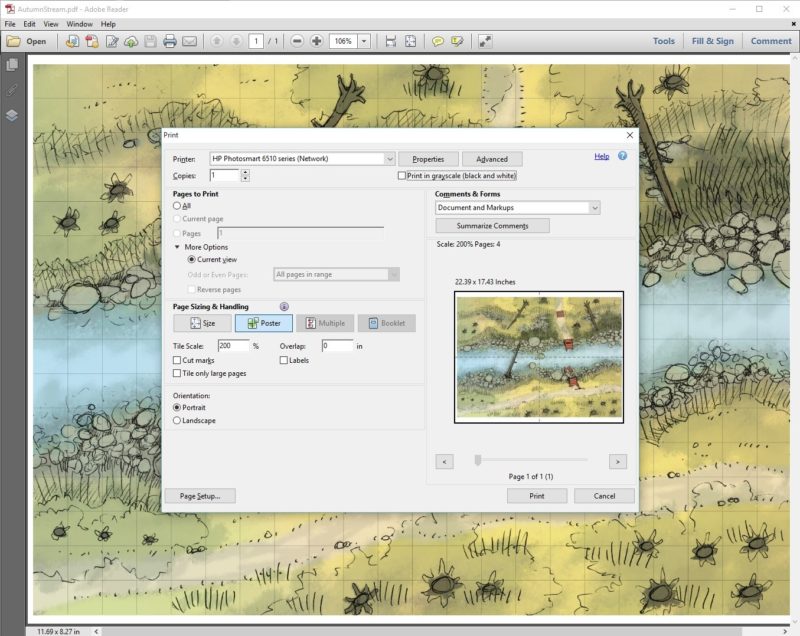Open the Fill & Sign pane
The width and height of the screenshot is (800, 636).
[x=713, y=41]
